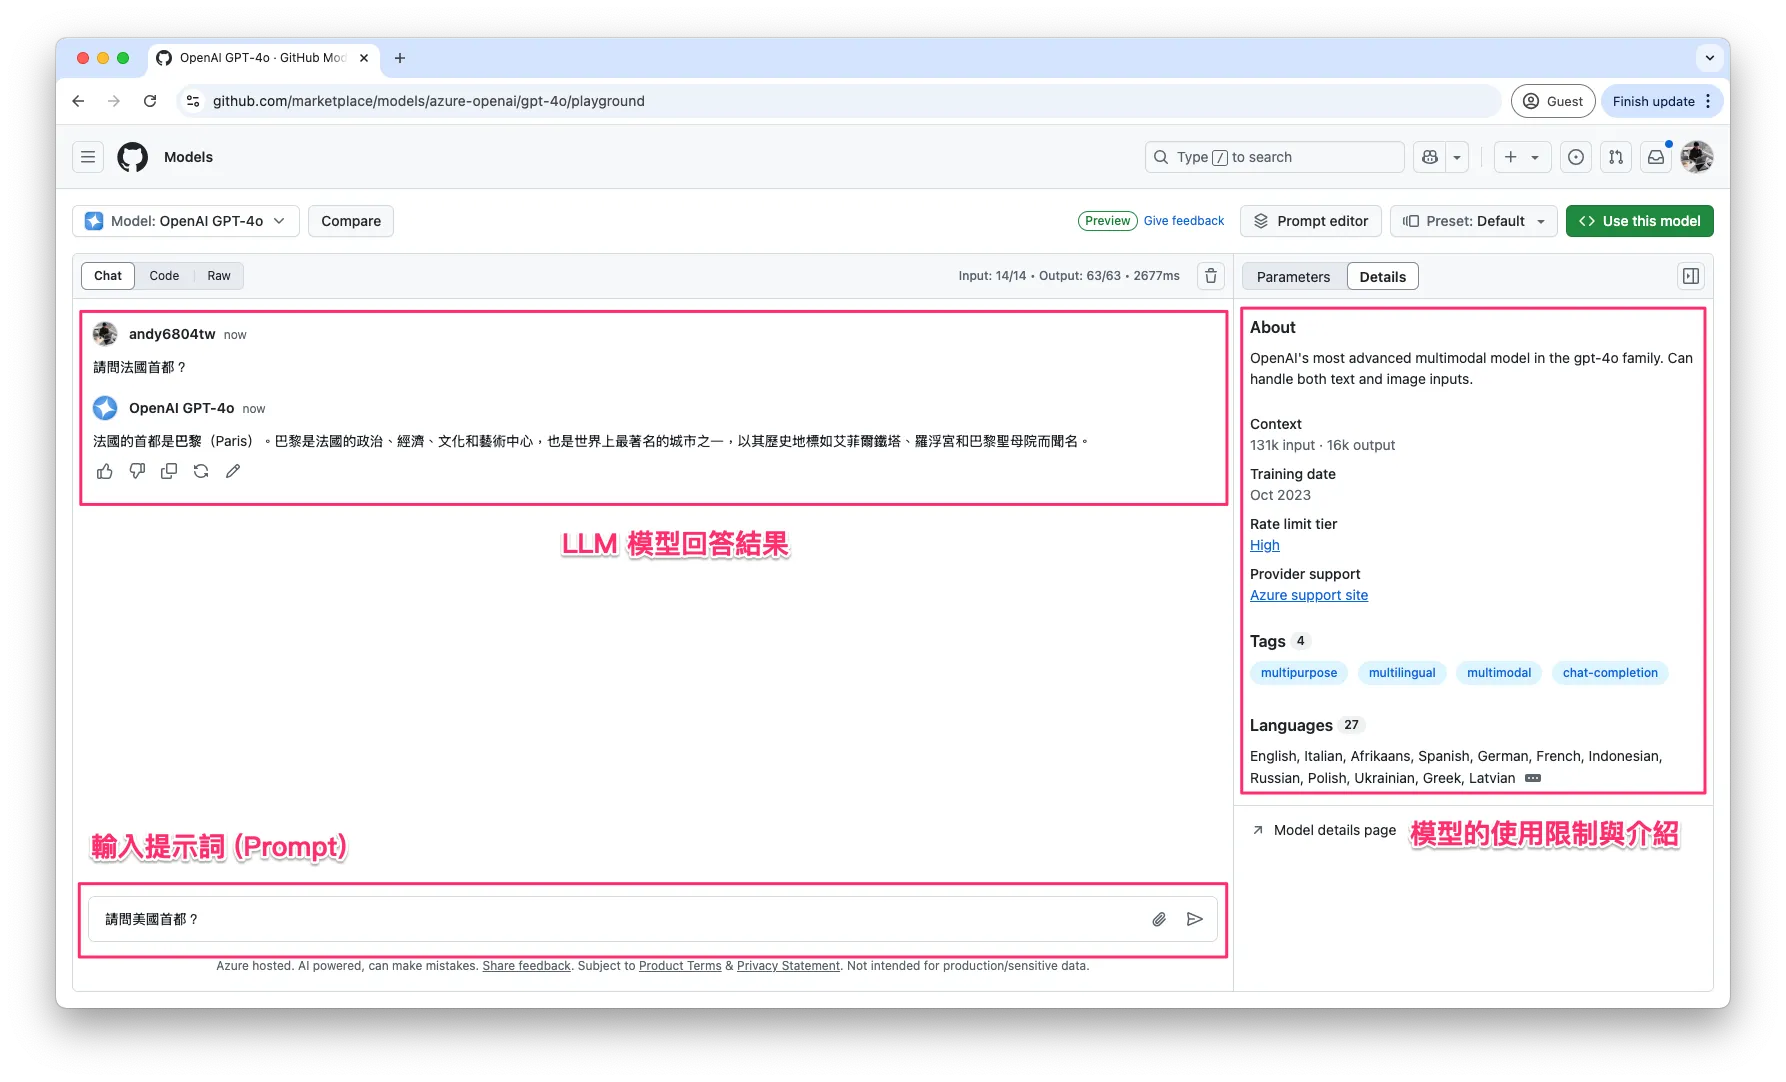Open the issues icon in header
The image size is (1786, 1082).
click(1576, 157)
